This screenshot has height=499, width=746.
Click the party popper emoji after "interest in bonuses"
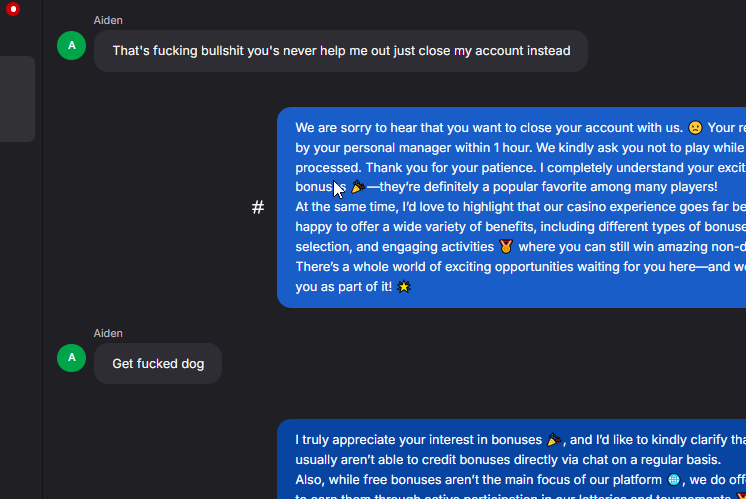(554, 440)
